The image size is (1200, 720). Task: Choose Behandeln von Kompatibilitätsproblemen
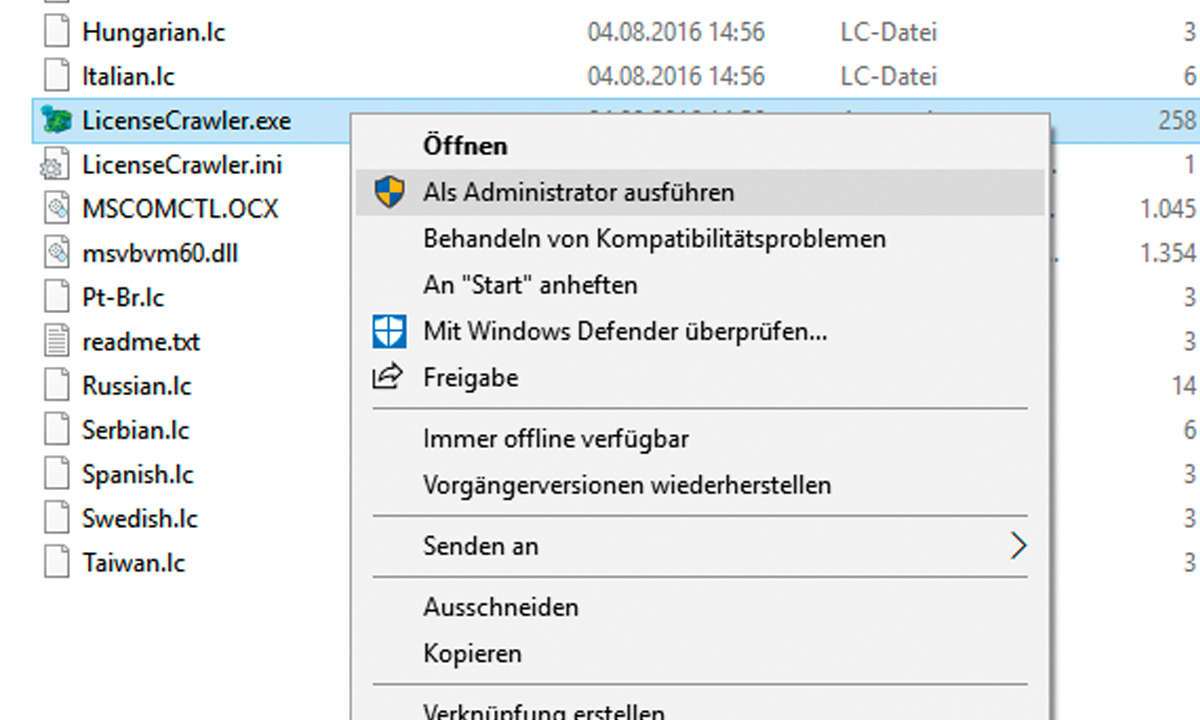654,239
